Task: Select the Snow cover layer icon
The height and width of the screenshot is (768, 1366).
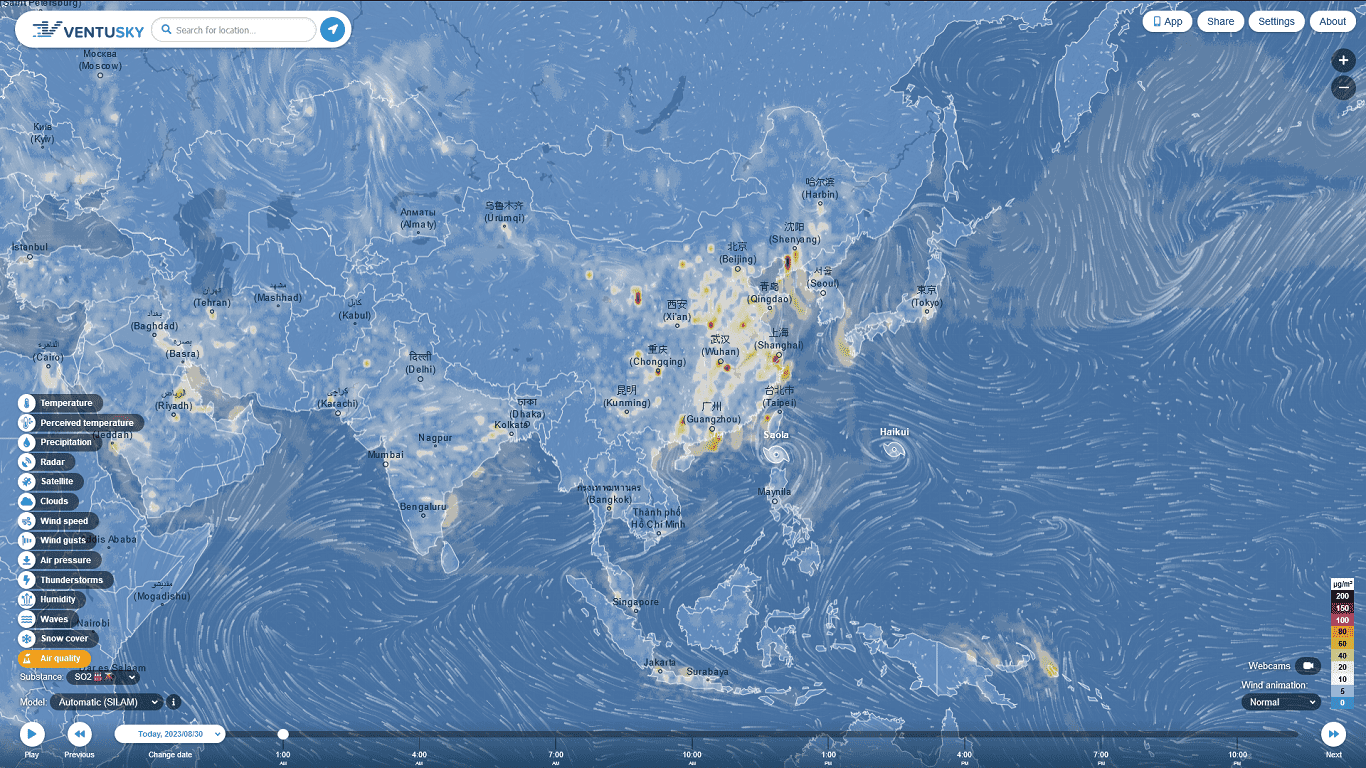Action: coord(27,638)
